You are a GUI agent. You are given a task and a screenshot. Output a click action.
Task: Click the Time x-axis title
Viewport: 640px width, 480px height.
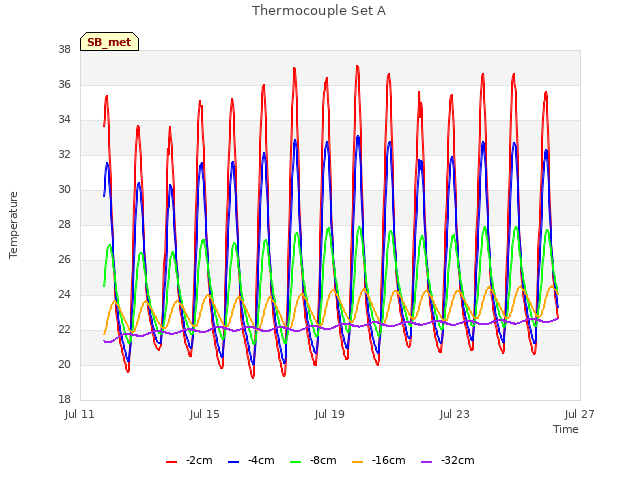pyautogui.click(x=566, y=429)
